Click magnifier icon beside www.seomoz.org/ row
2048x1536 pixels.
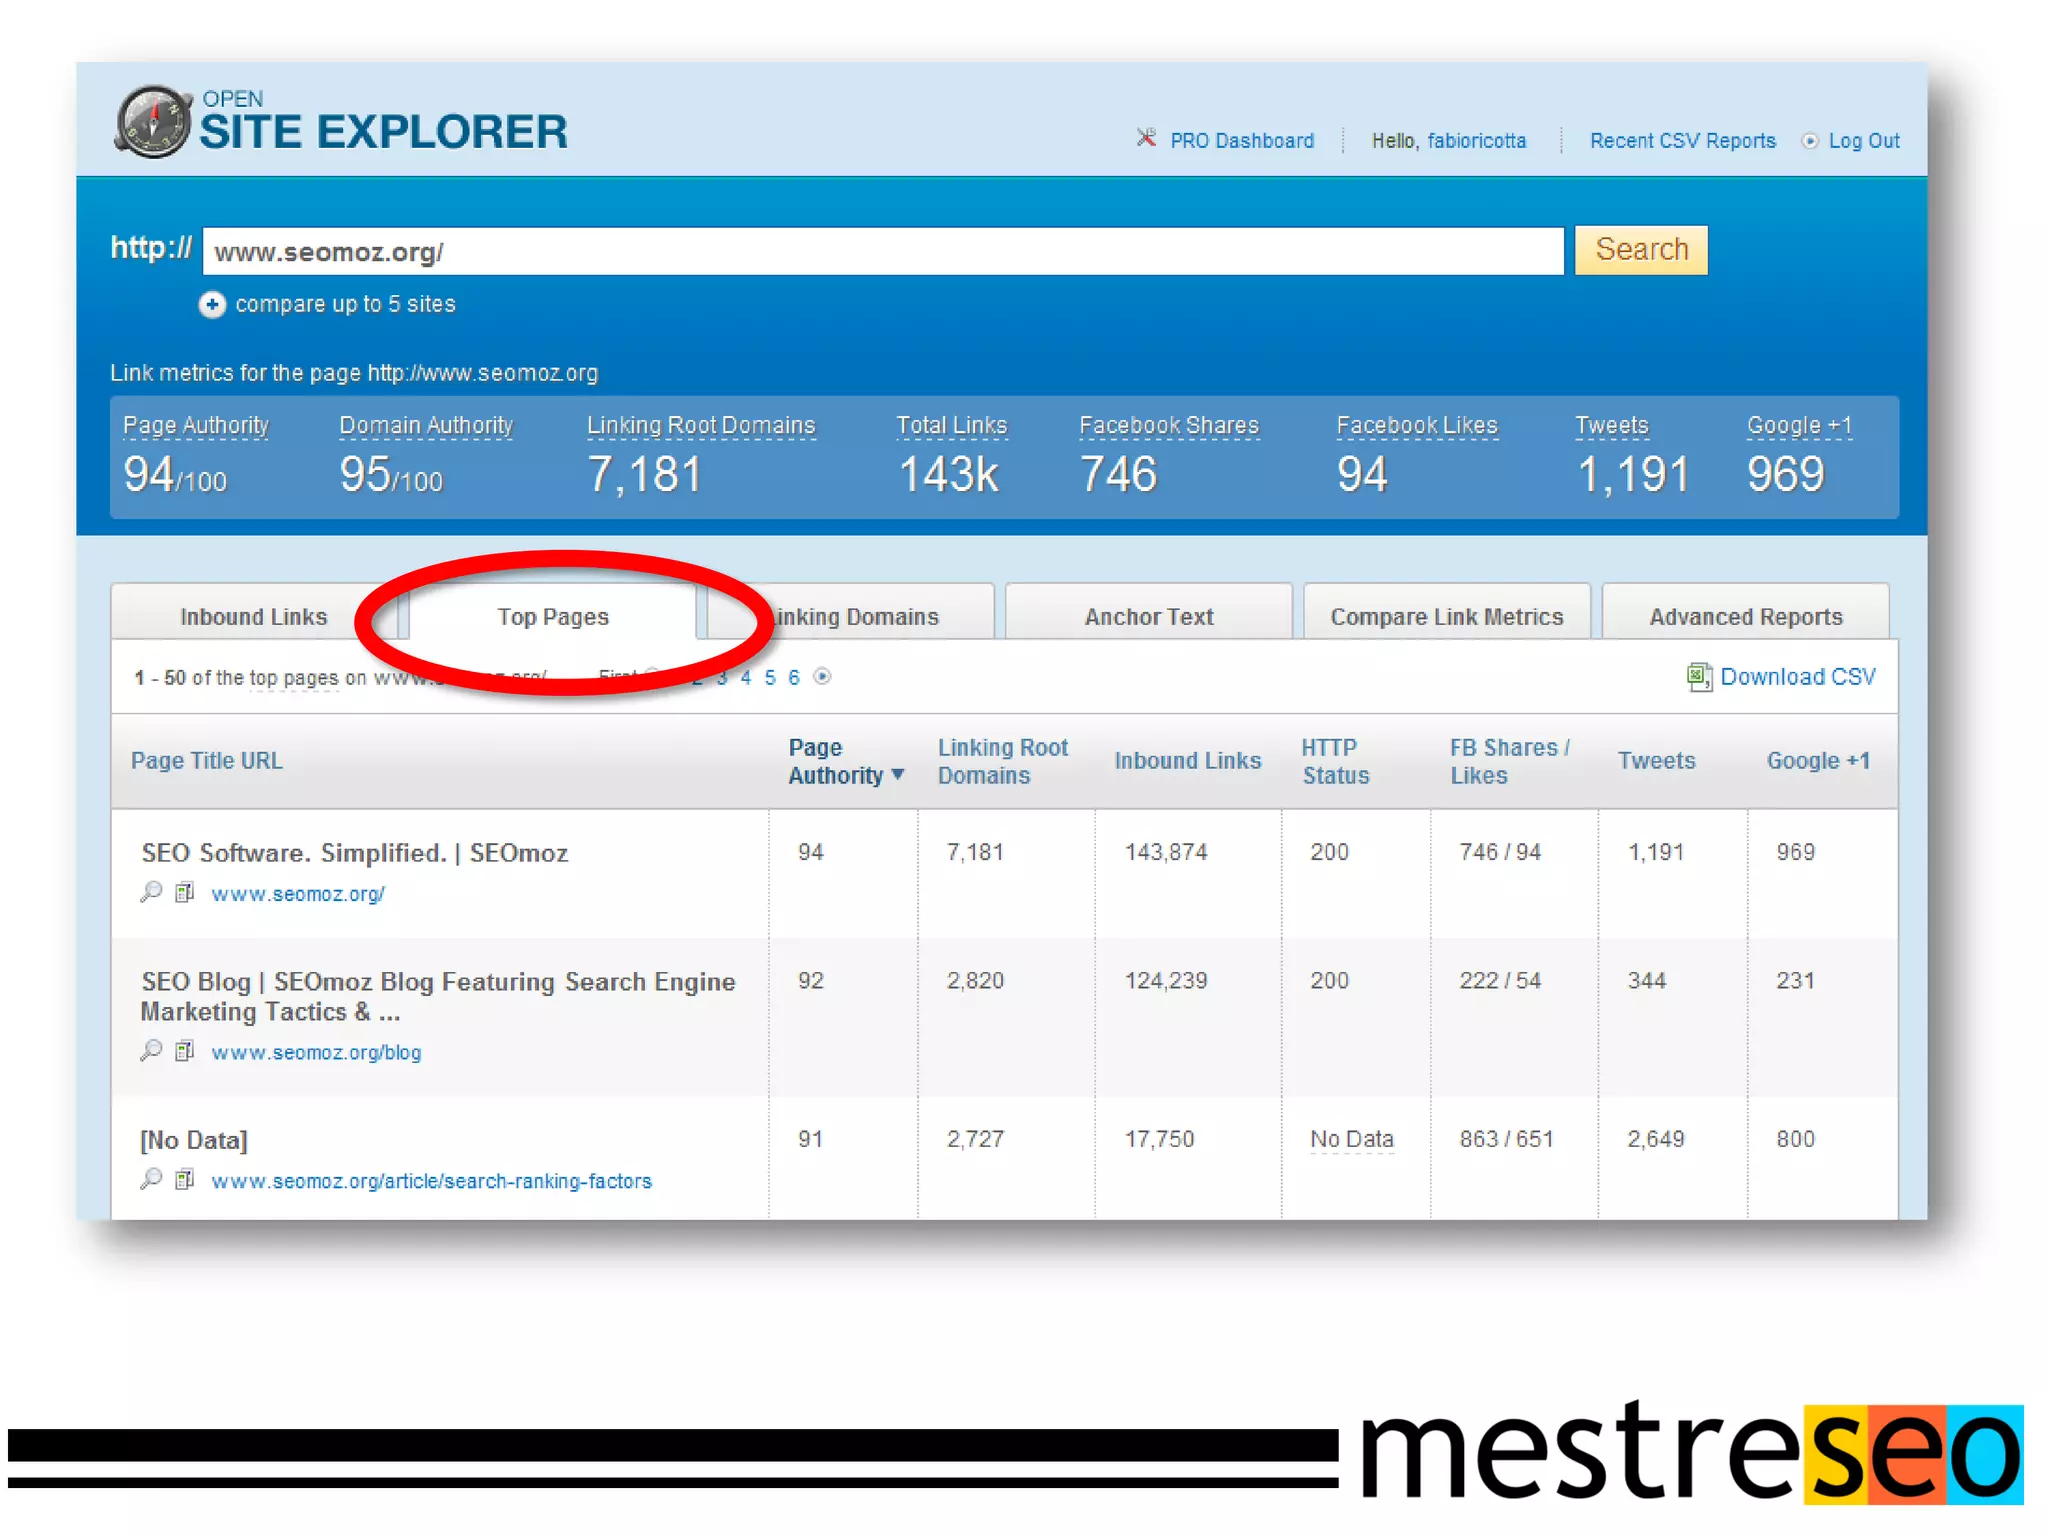(x=151, y=892)
